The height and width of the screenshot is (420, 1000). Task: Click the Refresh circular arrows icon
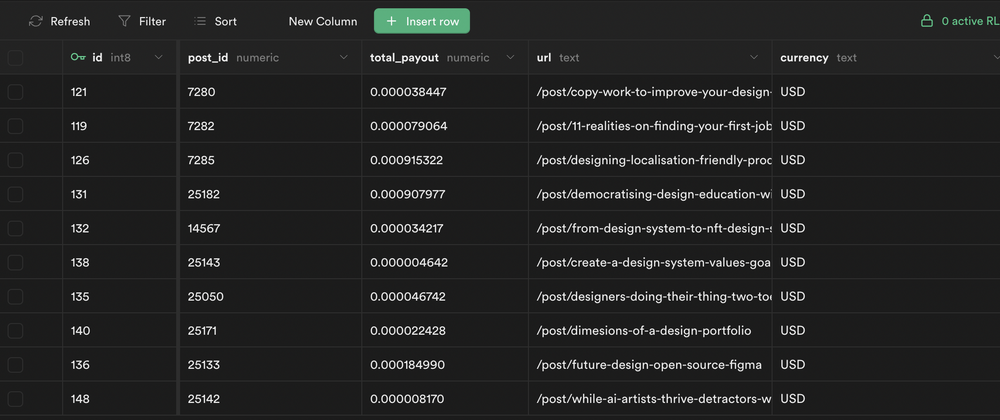tap(36, 21)
